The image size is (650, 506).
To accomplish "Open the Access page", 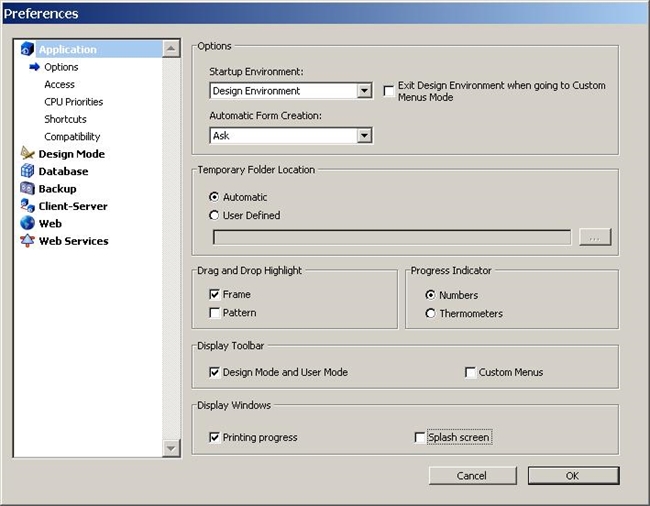I will click(59, 84).
